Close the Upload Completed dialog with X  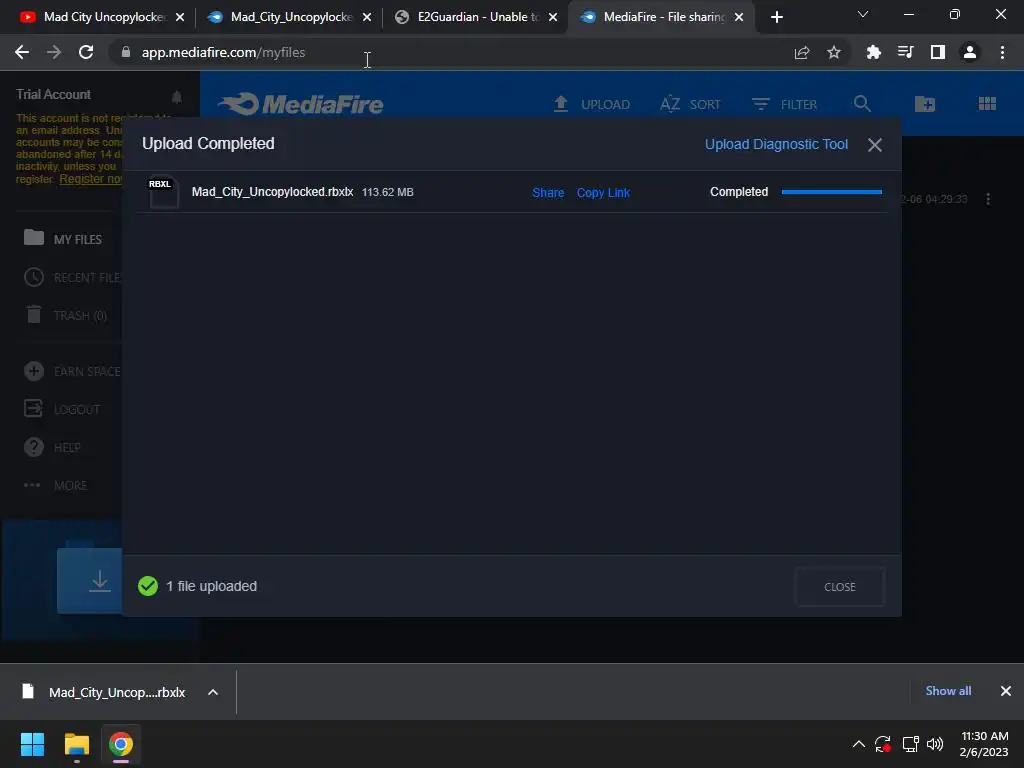(874, 145)
